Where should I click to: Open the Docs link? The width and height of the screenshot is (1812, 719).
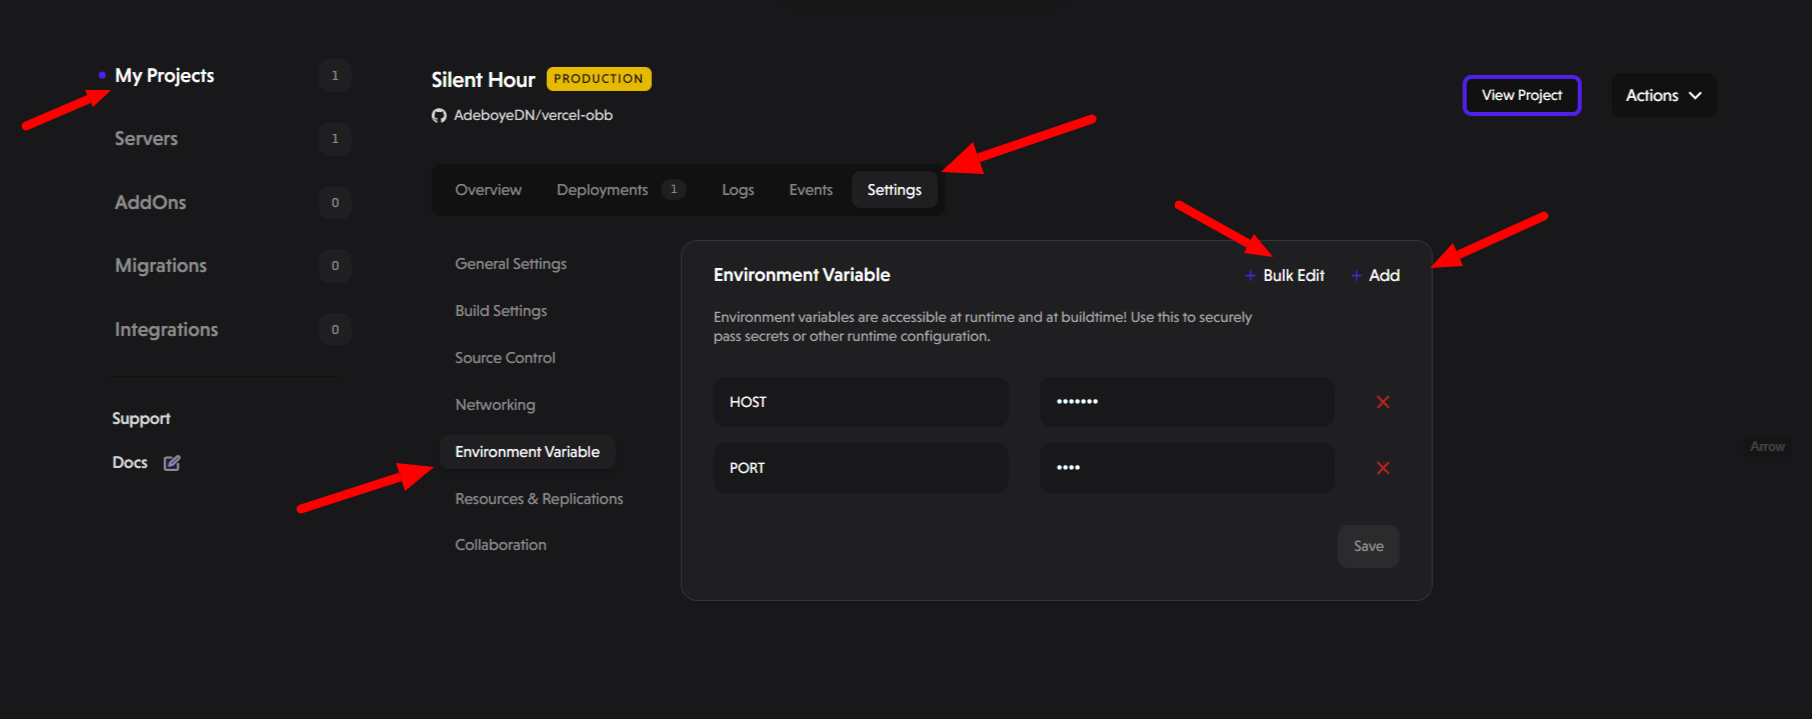point(130,463)
